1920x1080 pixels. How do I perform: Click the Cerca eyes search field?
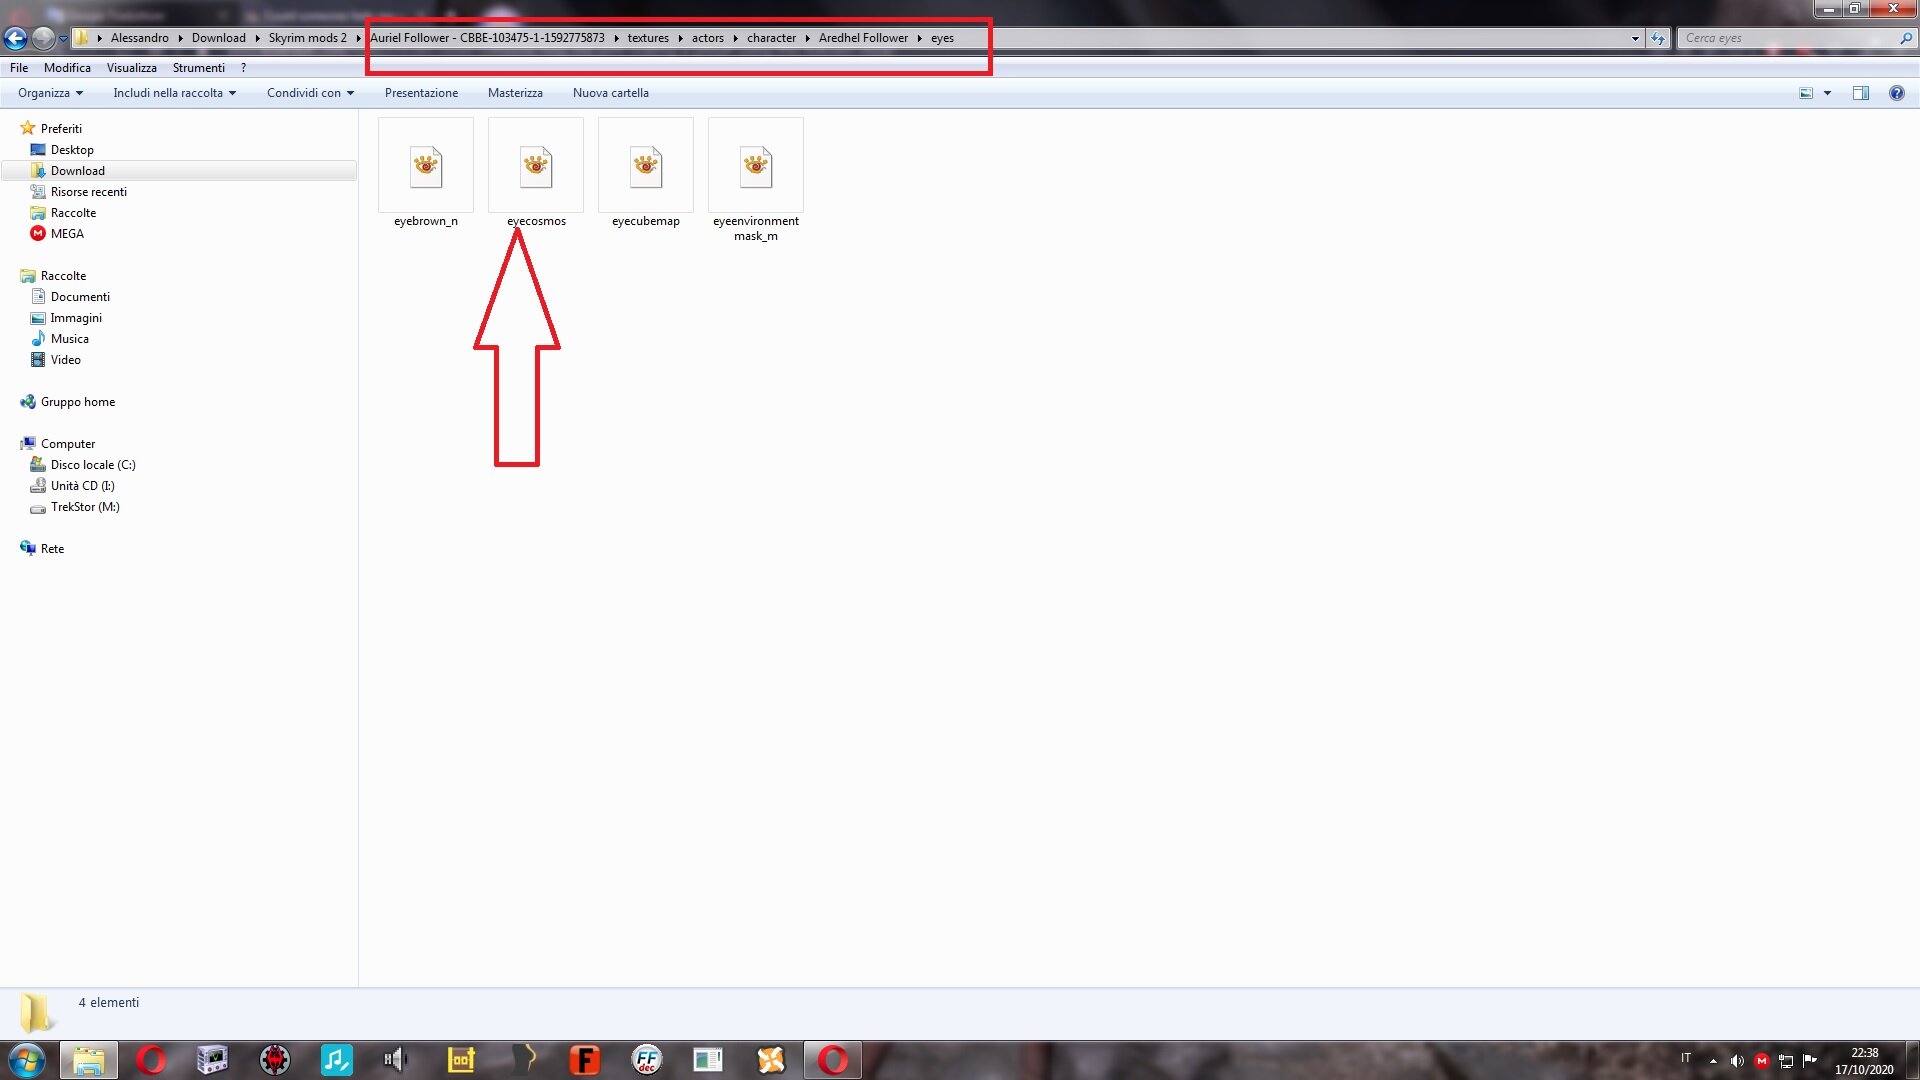[x=1790, y=38]
